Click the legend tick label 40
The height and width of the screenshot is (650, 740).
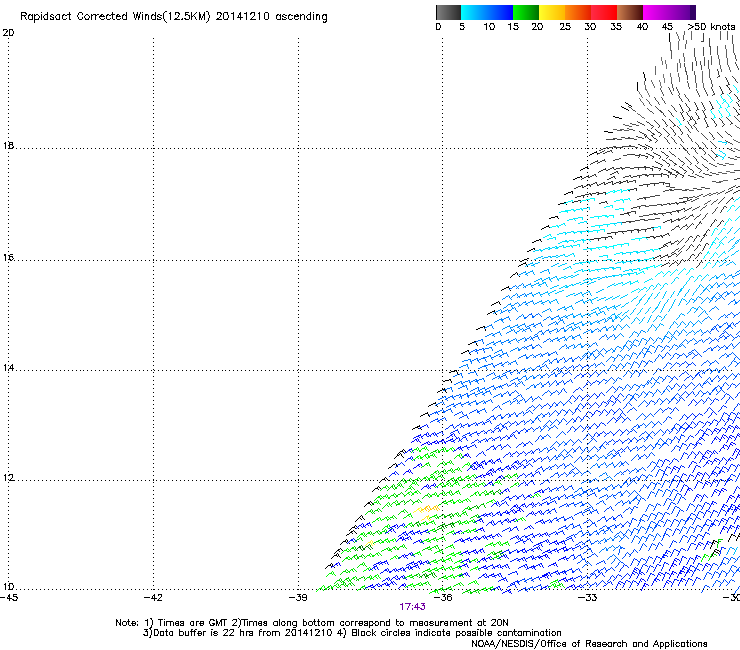(x=642, y=27)
